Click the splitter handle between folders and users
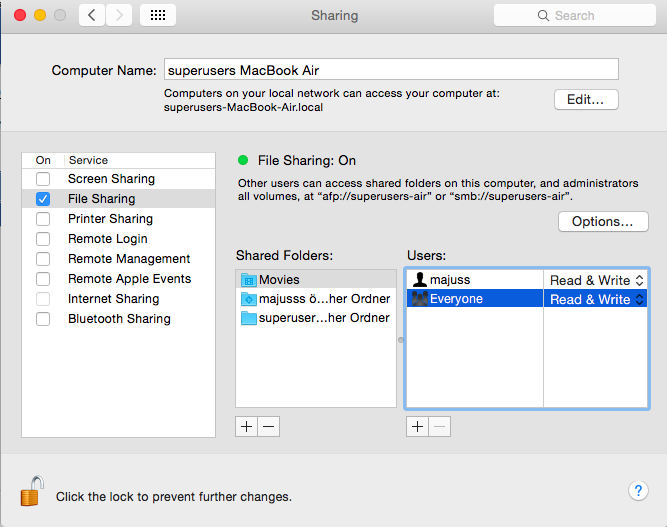Screen dimensions: 667x527 401,340
